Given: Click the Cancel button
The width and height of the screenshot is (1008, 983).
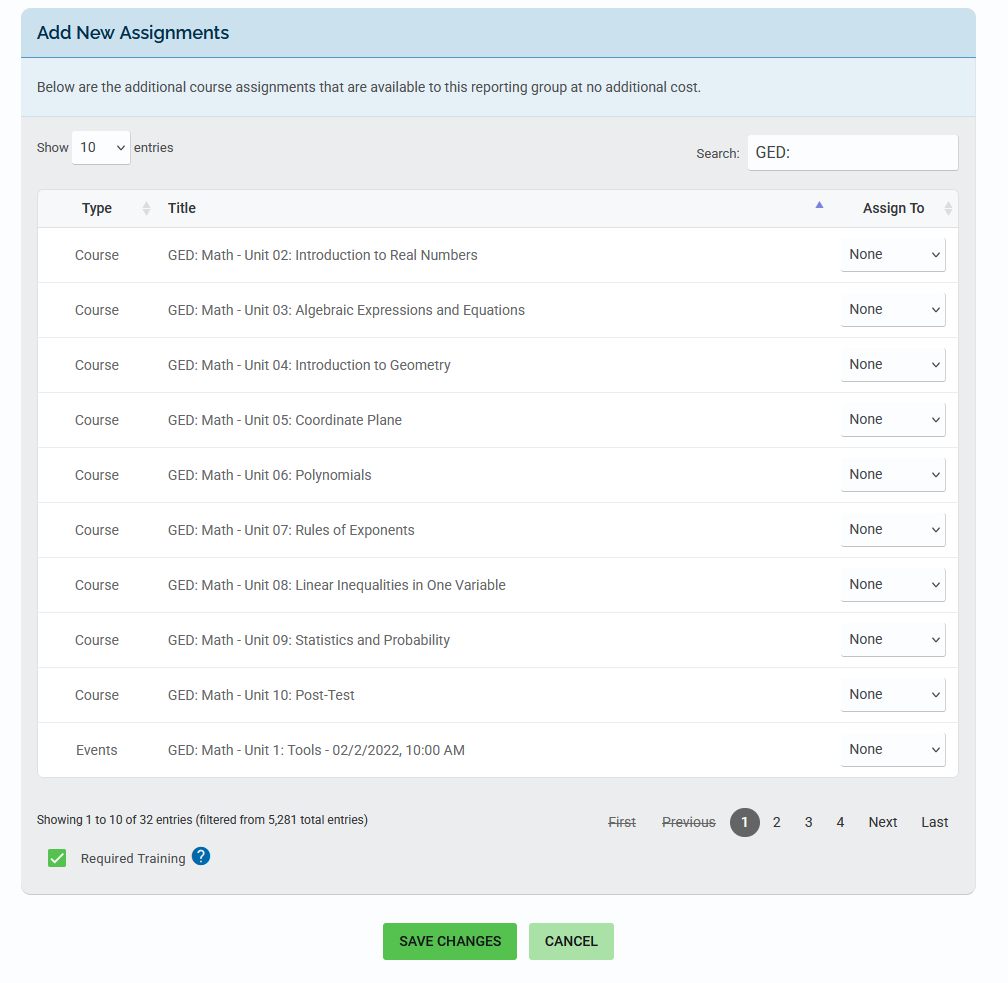Looking at the screenshot, I should point(571,941).
